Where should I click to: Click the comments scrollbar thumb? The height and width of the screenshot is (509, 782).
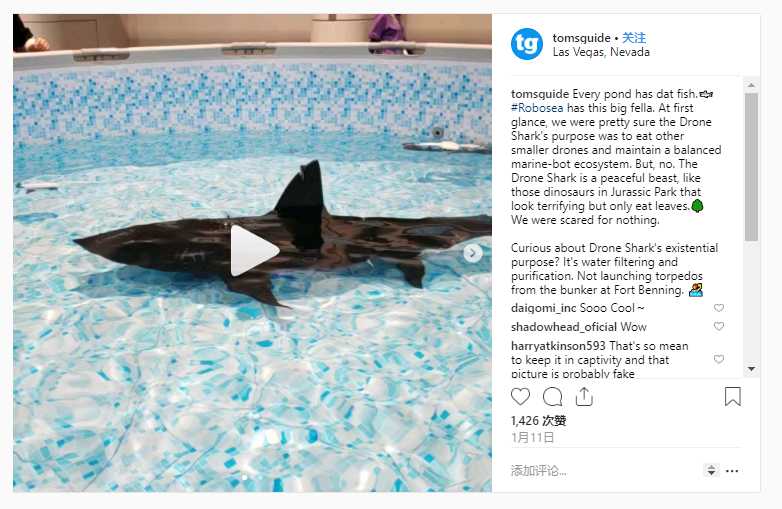(751, 167)
